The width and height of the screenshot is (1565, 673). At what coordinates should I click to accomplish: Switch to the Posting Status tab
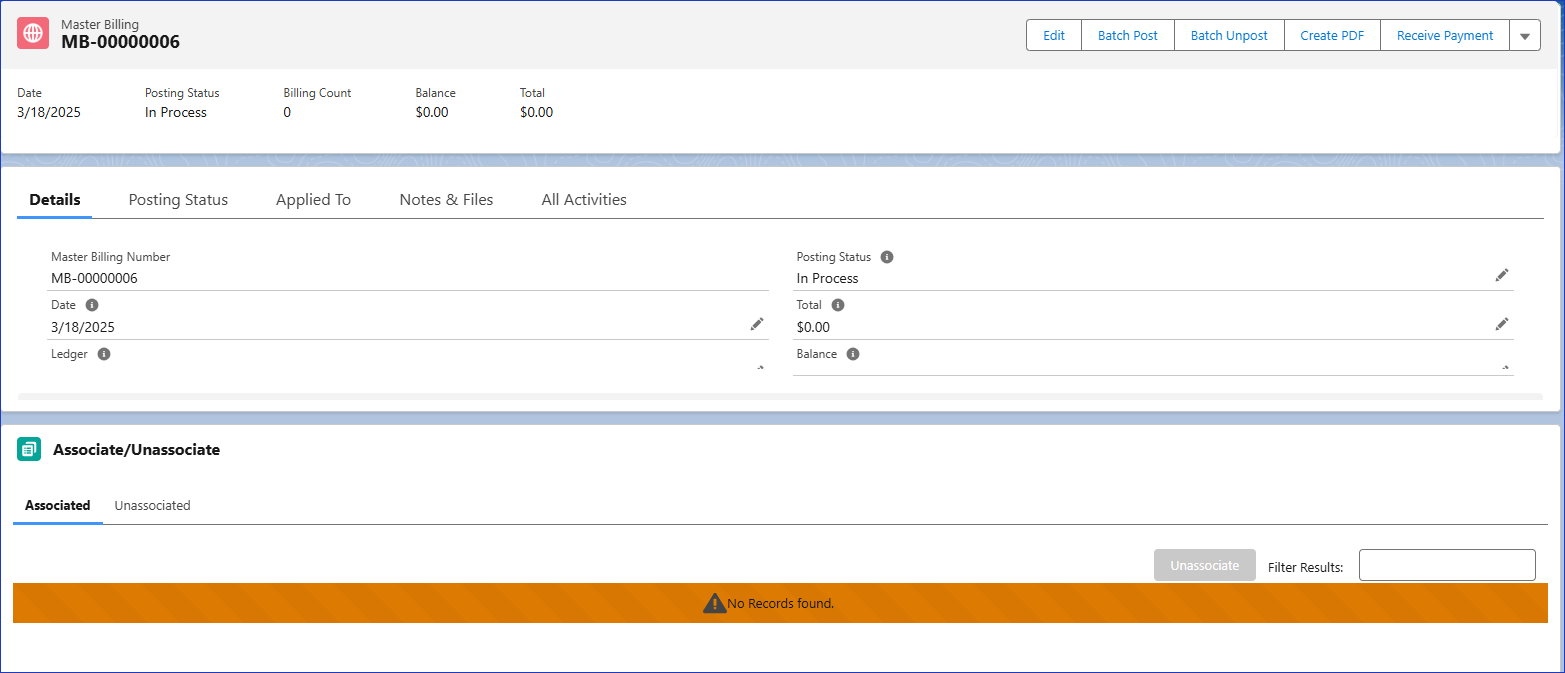click(178, 200)
